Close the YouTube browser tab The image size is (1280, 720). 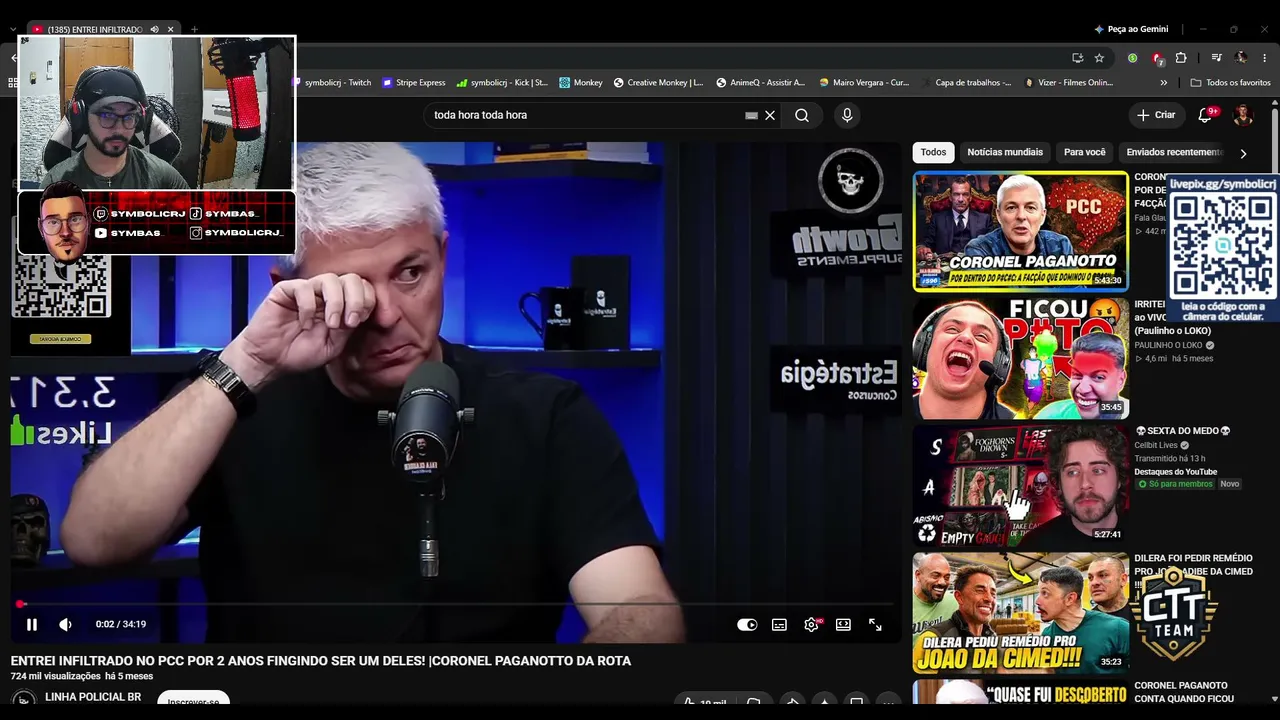(x=171, y=30)
